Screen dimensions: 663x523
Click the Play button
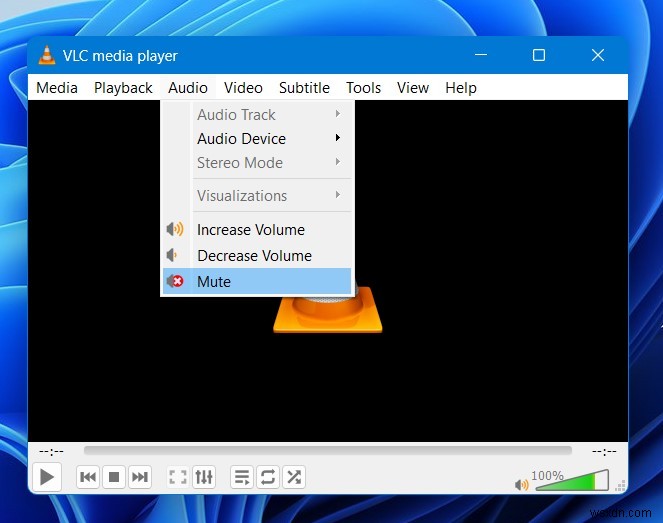(x=47, y=477)
